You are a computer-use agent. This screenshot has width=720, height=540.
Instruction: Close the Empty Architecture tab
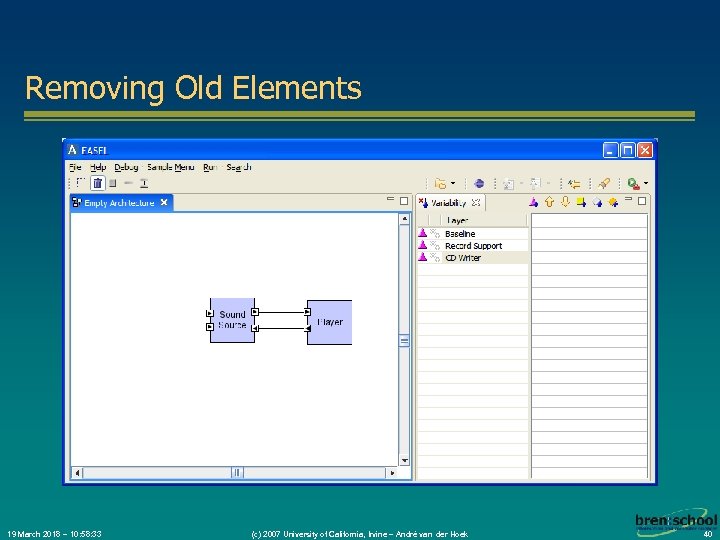point(164,202)
